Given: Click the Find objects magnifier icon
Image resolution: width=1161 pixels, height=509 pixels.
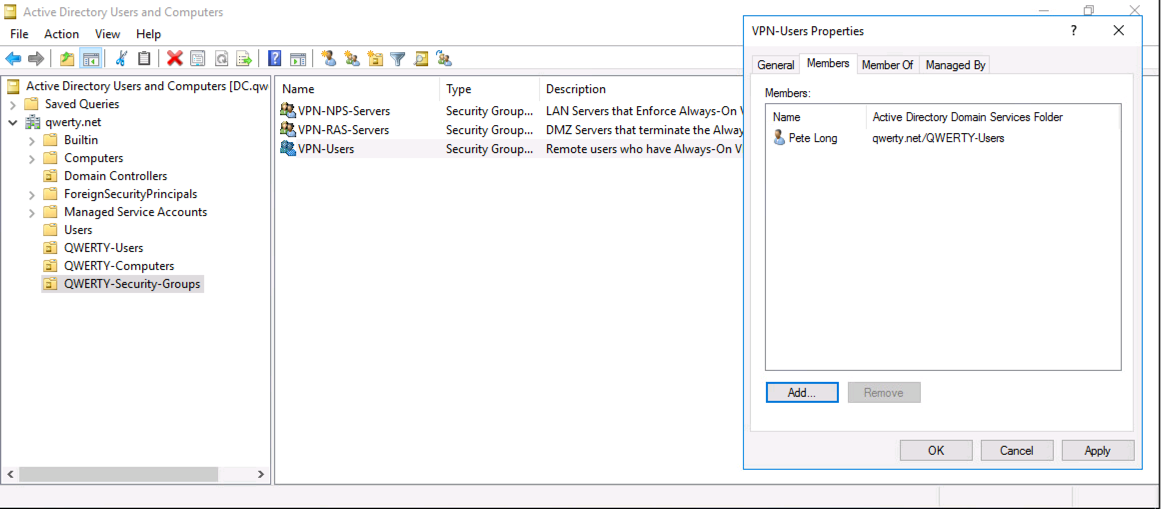Looking at the screenshot, I should (421, 59).
